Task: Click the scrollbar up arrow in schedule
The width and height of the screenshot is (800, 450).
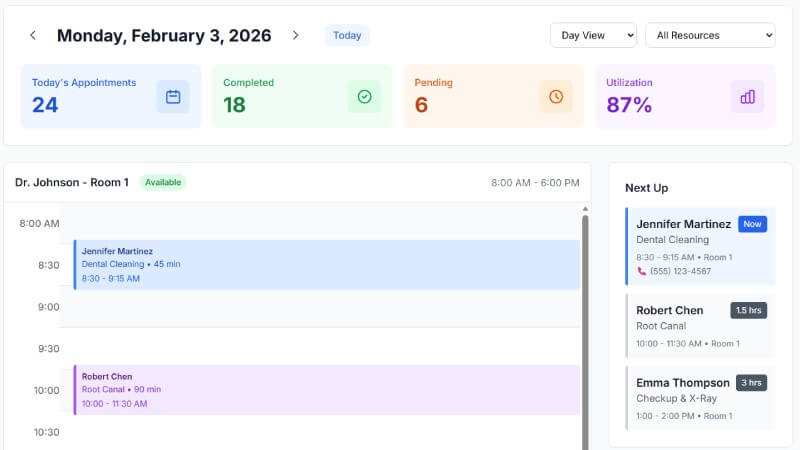Action: [x=585, y=209]
